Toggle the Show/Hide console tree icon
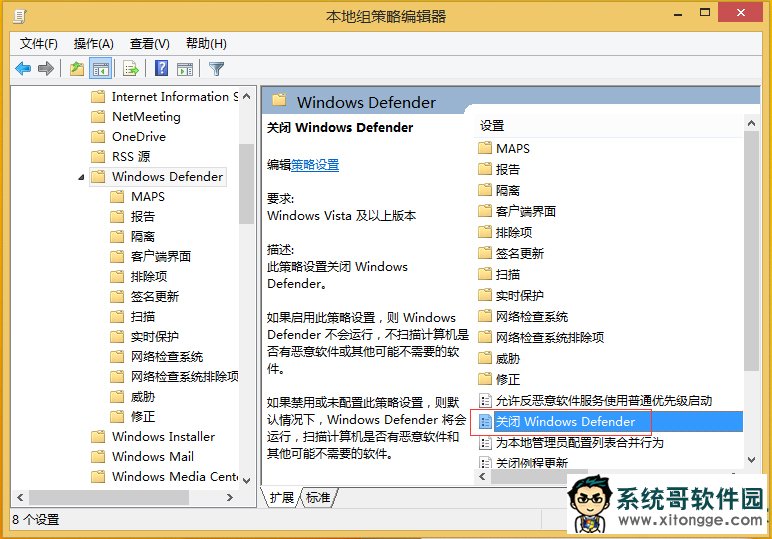This screenshot has width=772, height=539. (x=100, y=68)
